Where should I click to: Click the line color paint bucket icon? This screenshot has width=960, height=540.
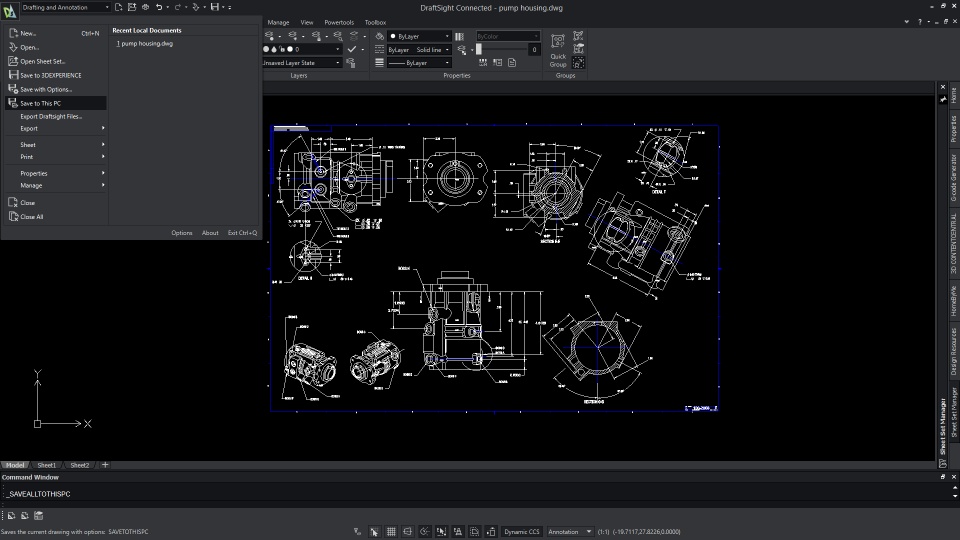tap(380, 36)
